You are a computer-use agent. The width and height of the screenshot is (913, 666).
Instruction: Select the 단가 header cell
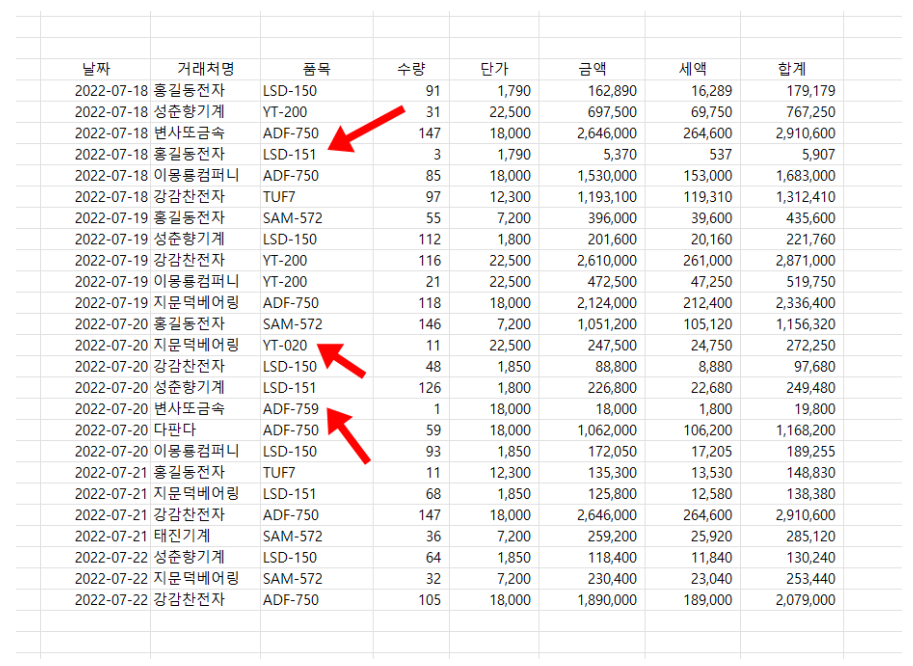click(494, 69)
